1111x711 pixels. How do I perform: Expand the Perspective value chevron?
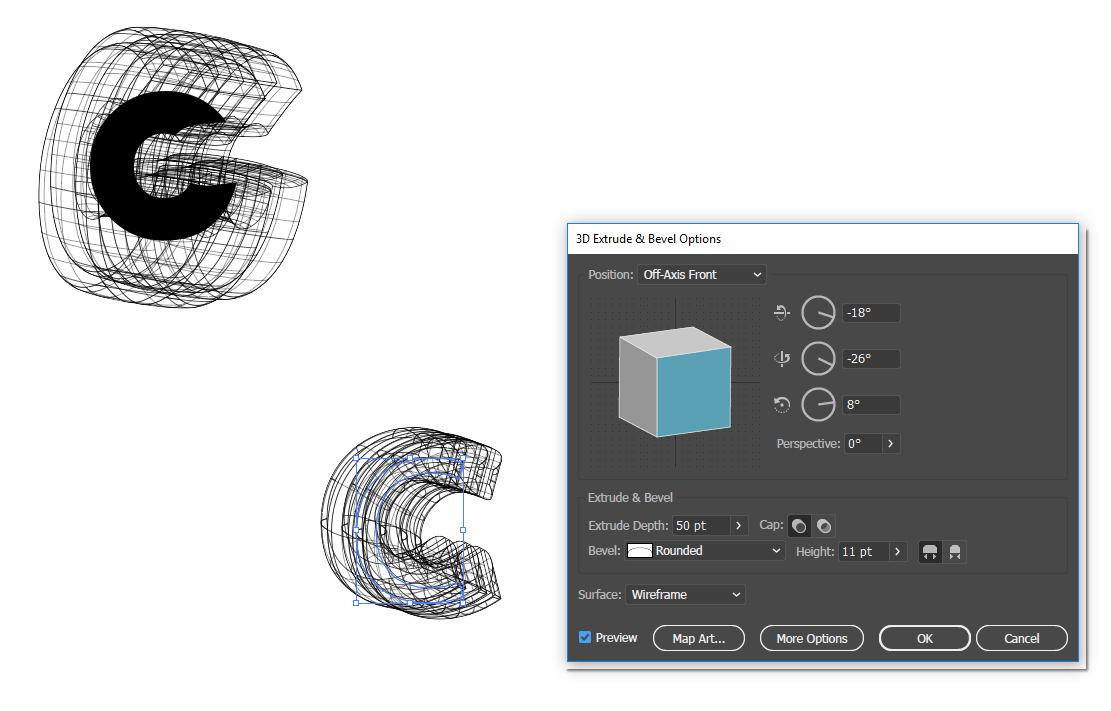(890, 443)
